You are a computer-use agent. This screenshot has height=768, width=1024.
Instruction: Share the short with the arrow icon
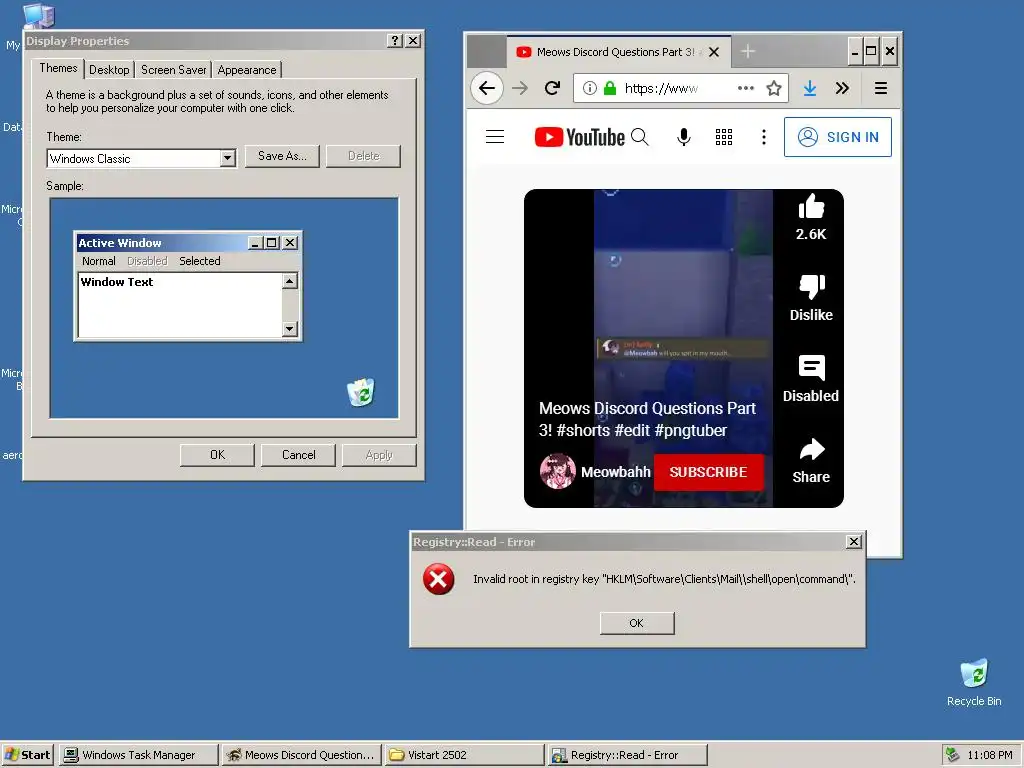pyautogui.click(x=812, y=450)
